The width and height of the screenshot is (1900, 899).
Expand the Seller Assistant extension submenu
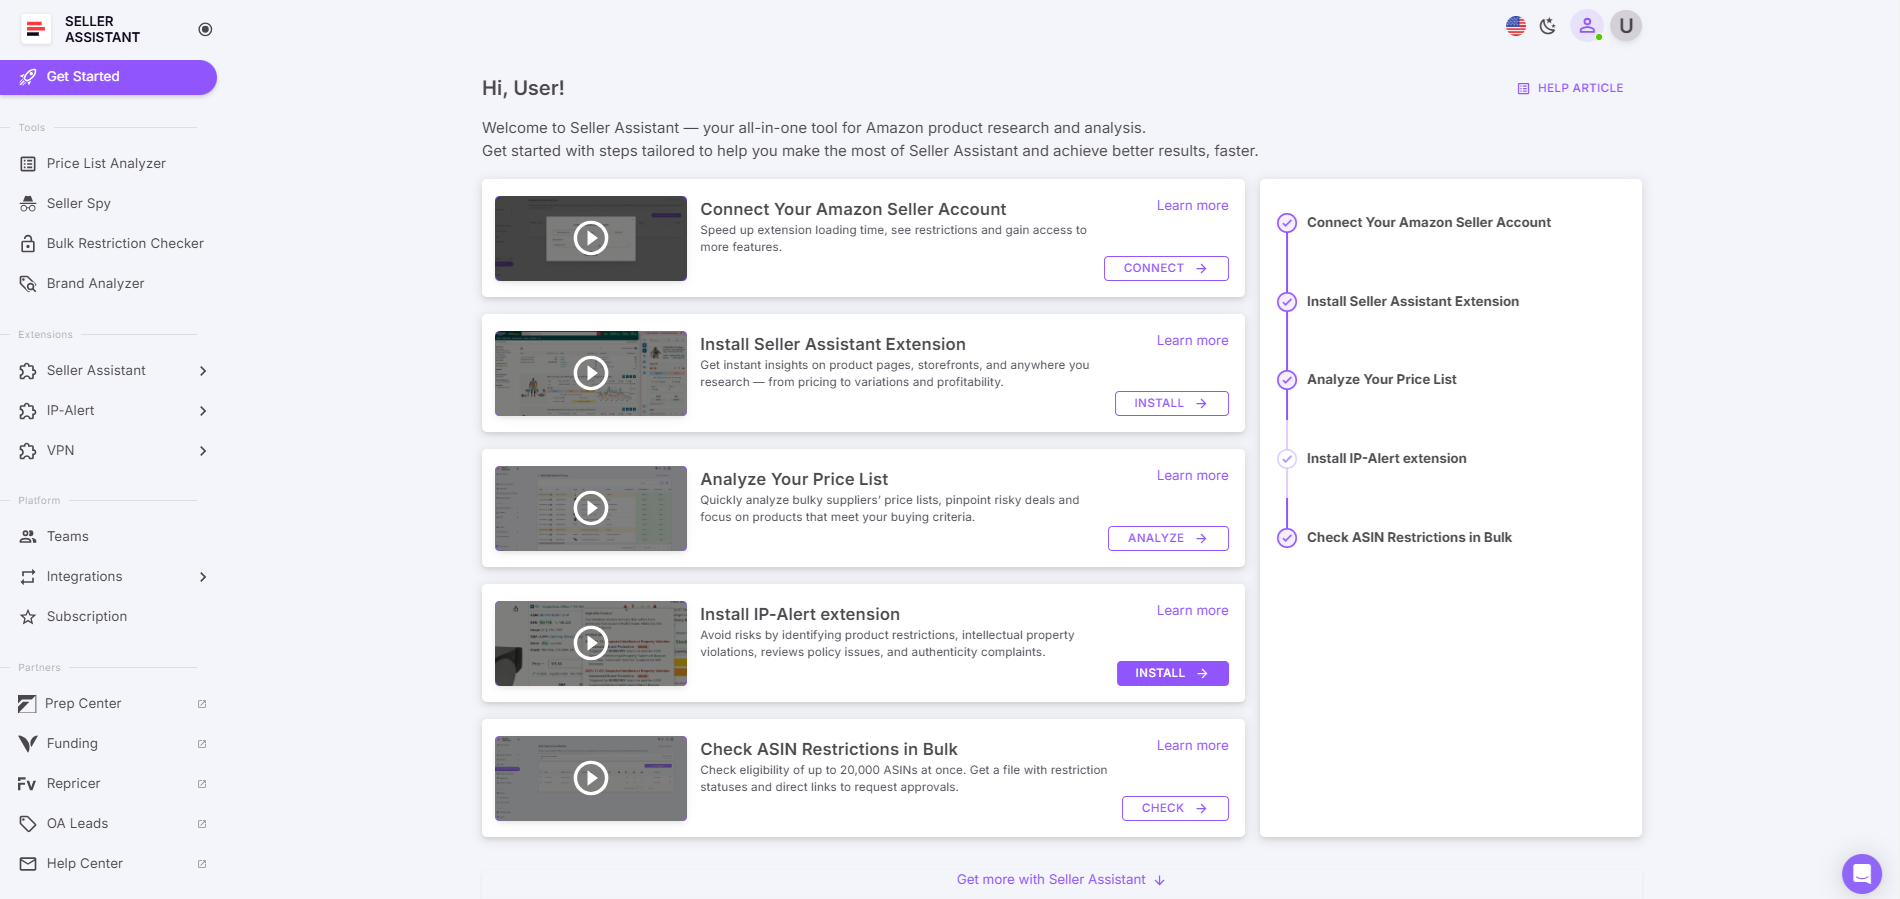(203, 371)
